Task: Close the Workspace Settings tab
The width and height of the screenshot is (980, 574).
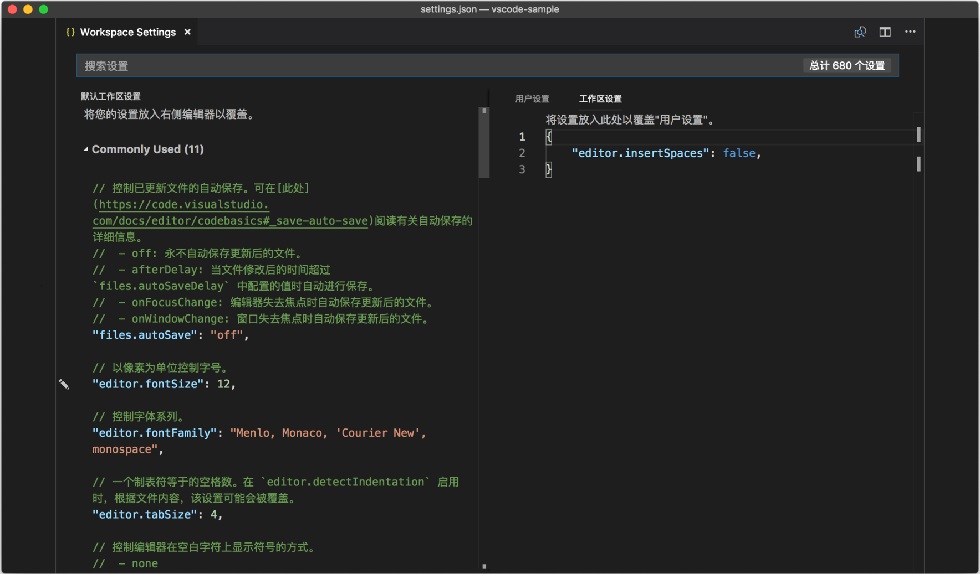Action: [188, 32]
